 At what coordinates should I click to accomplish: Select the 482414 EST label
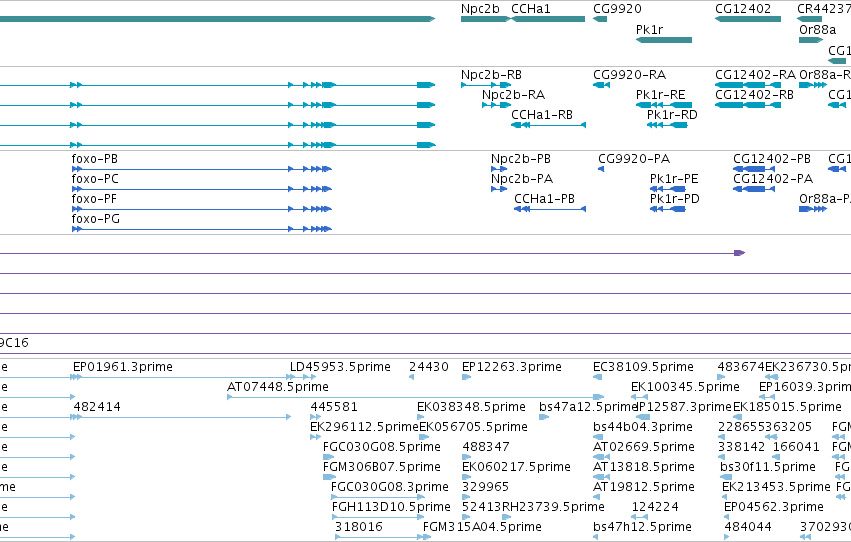(x=97, y=407)
